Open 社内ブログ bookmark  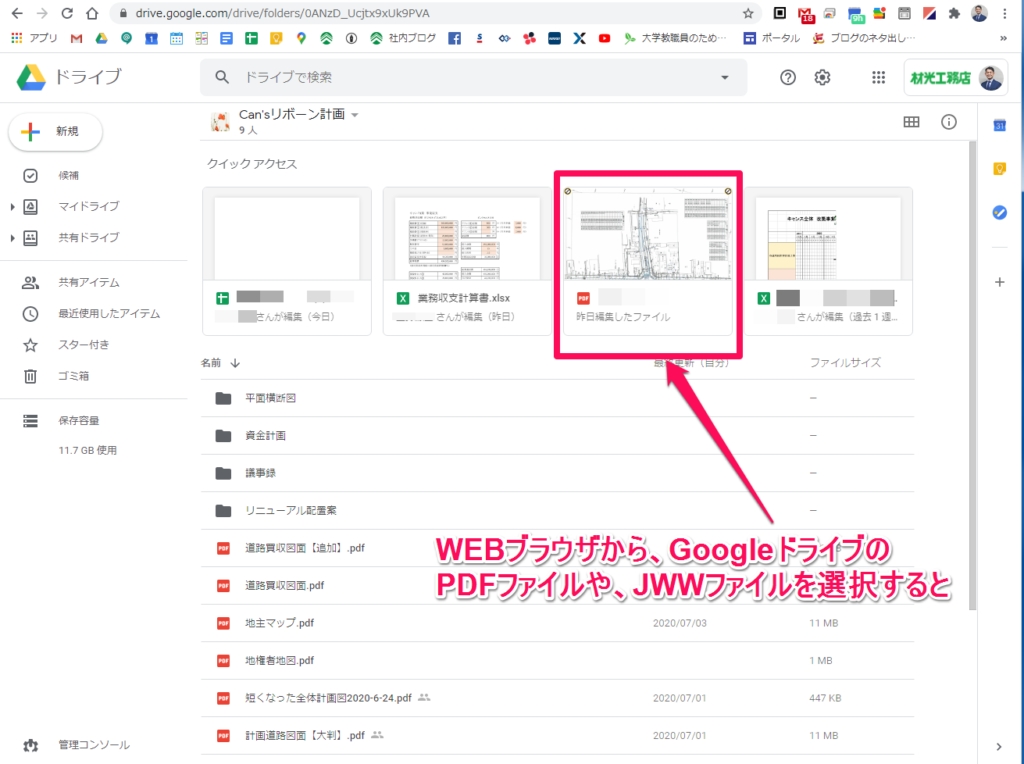click(x=403, y=39)
